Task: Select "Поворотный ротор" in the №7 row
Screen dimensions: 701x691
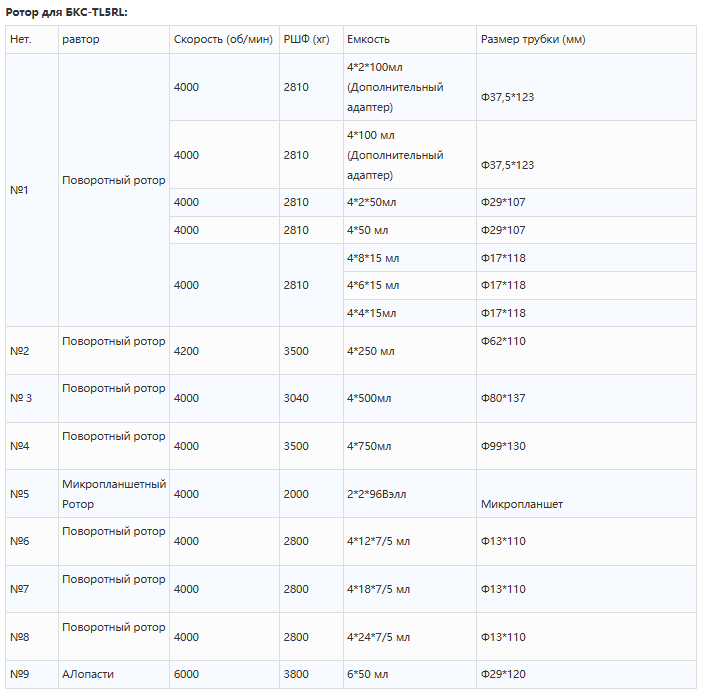Action: pyautogui.click(x=114, y=579)
